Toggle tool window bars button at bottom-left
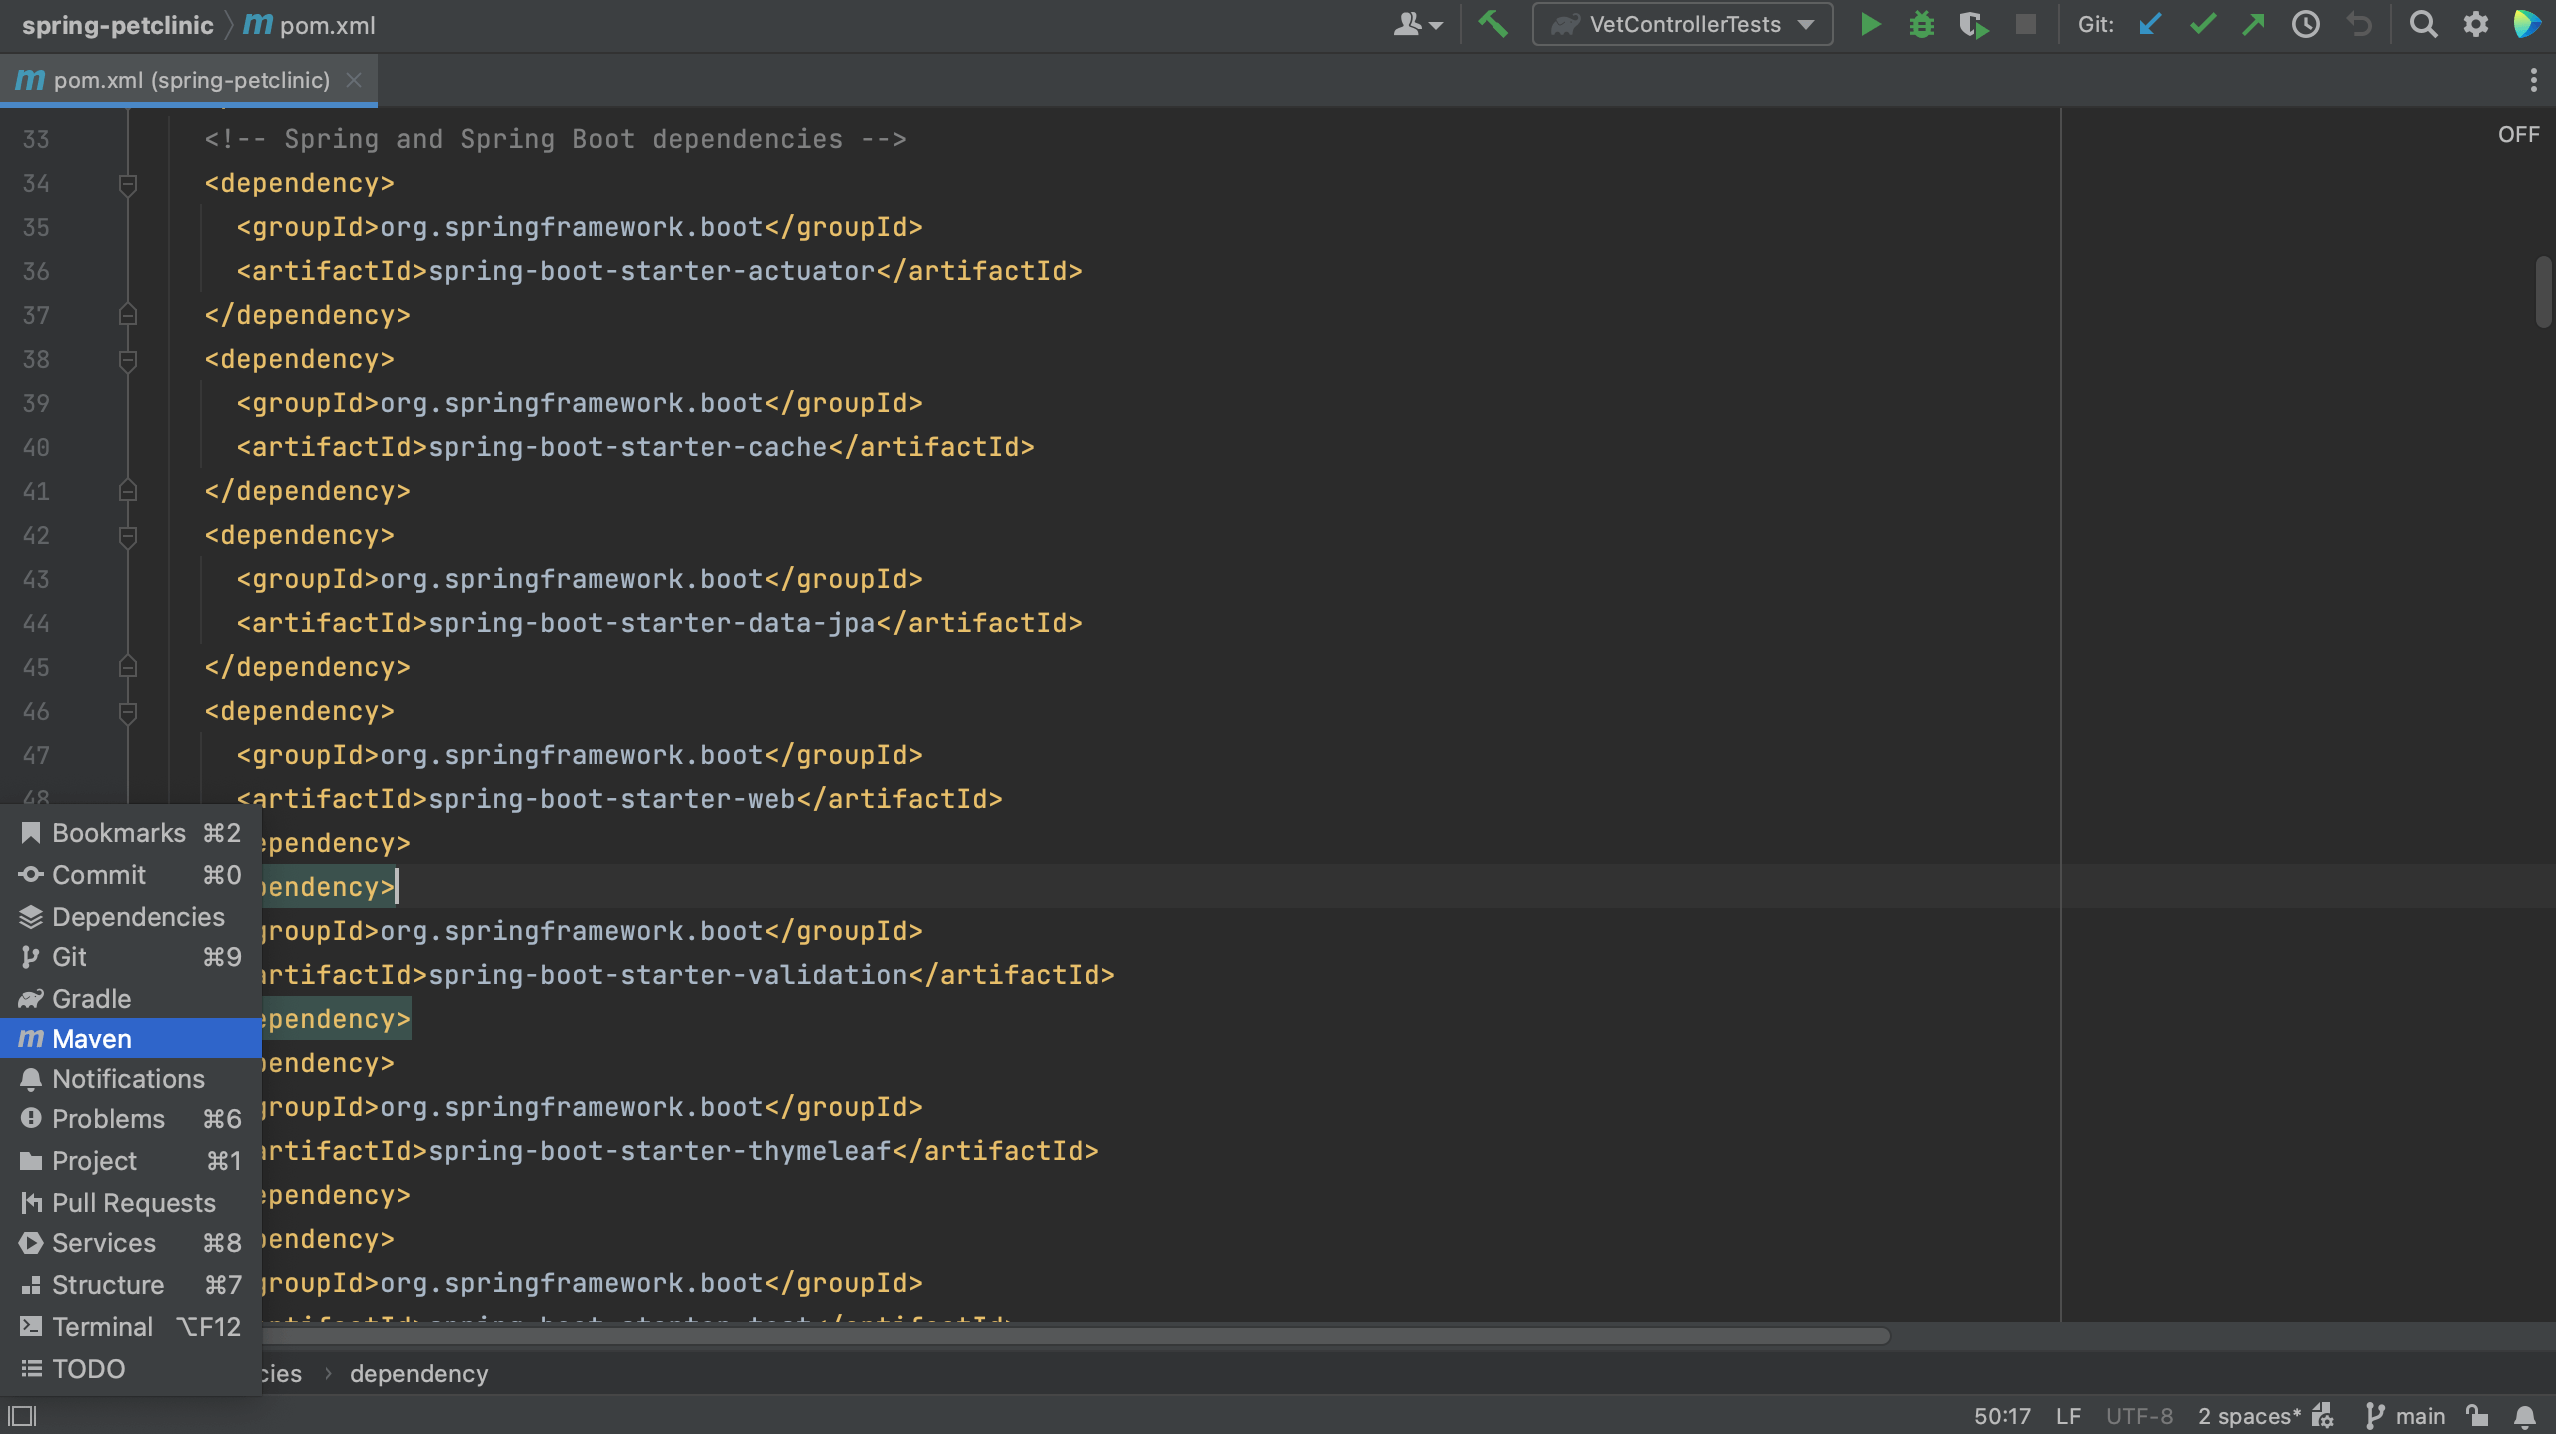 pos(22,1416)
